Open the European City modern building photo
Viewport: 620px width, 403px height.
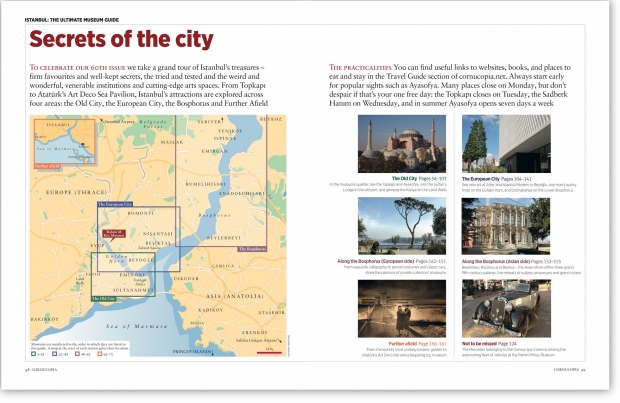click(505, 143)
